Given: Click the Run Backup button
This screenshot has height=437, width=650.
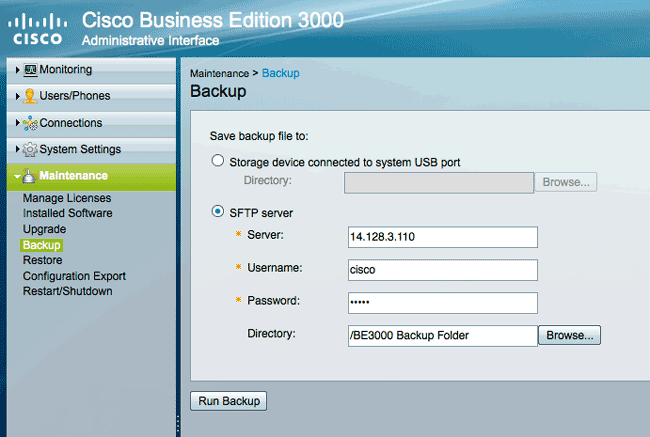Looking at the screenshot, I should coord(228,401).
